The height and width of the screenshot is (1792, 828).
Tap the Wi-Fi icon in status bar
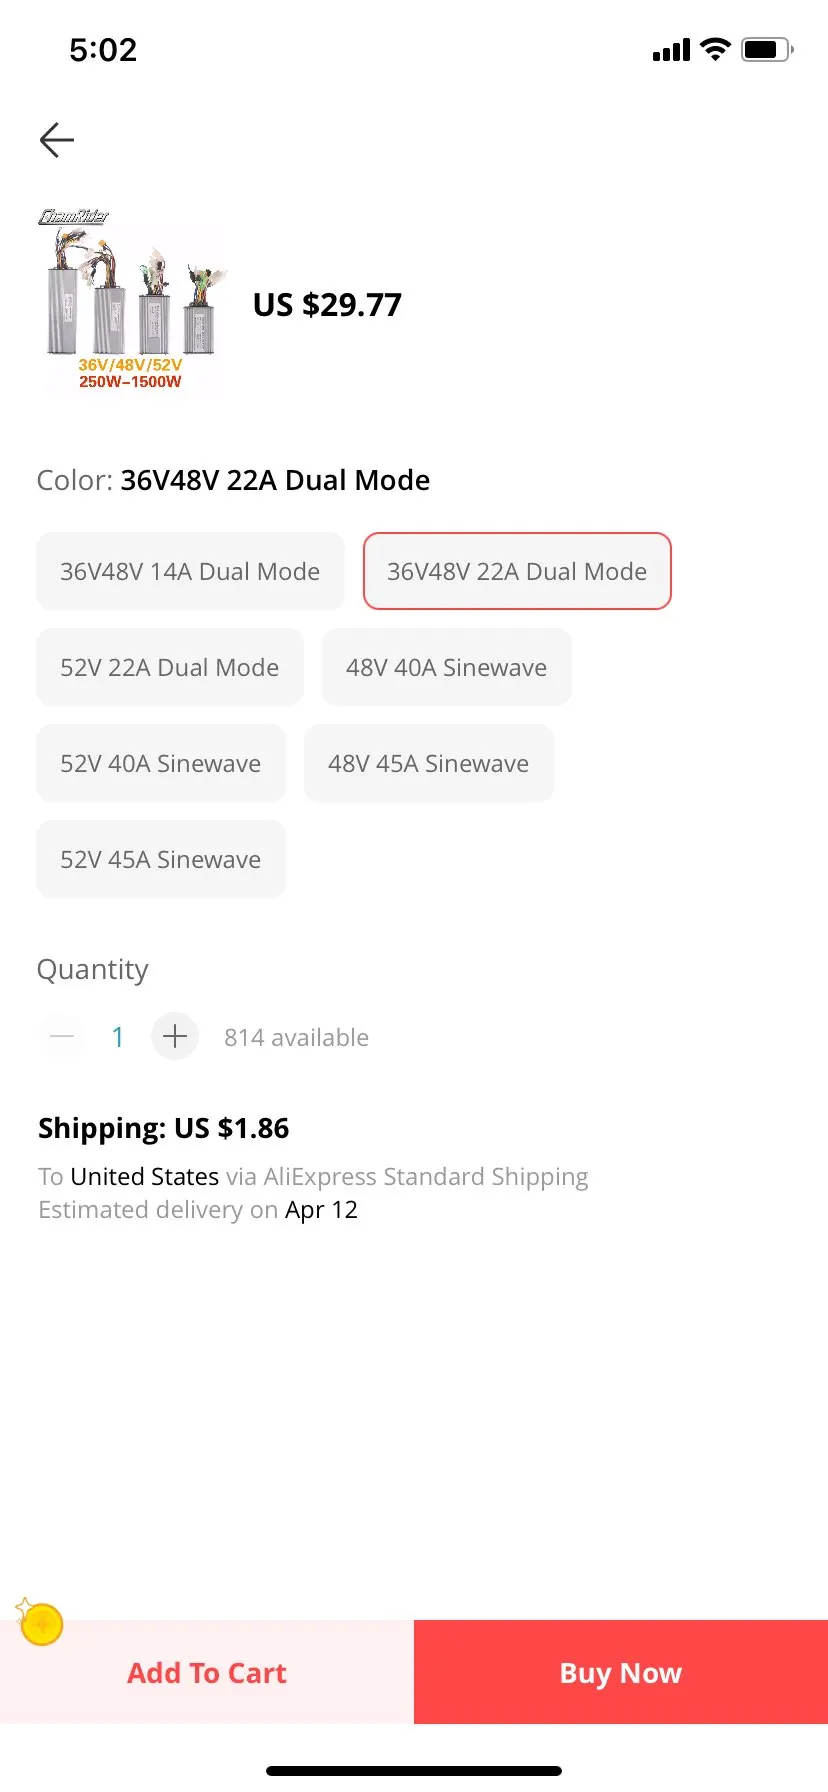pos(715,49)
